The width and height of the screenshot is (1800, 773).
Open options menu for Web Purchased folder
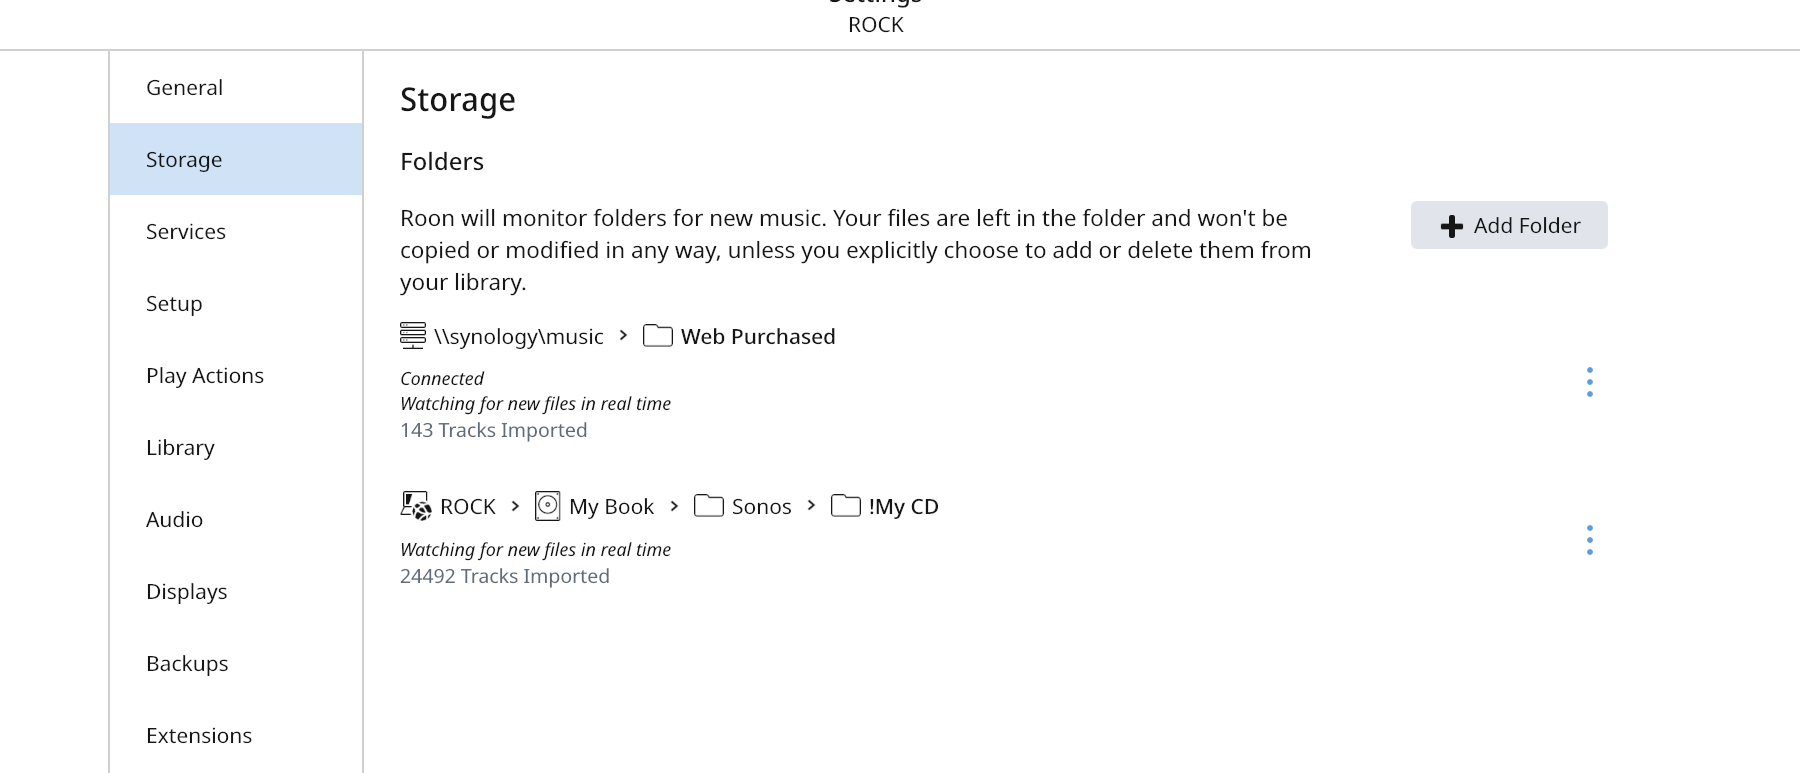pyautogui.click(x=1590, y=382)
